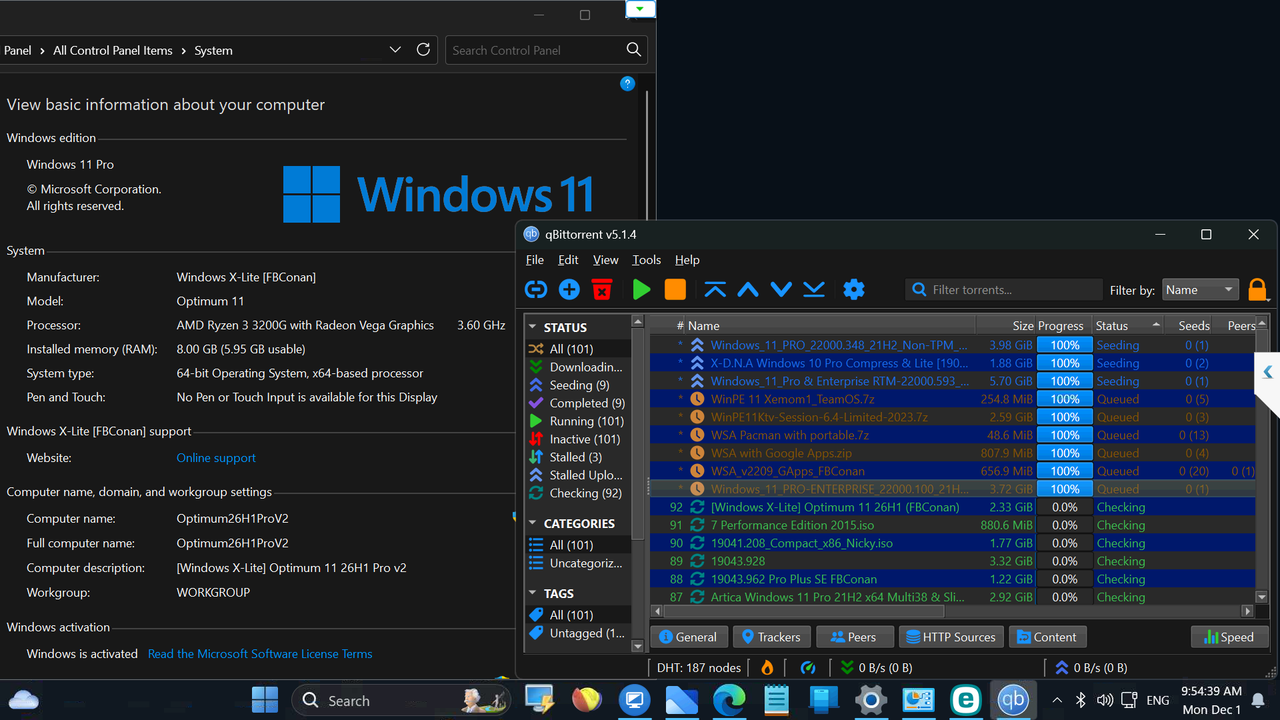1280x720 pixels.
Task: Collapse the STATUS sidebar section
Action: 533,327
